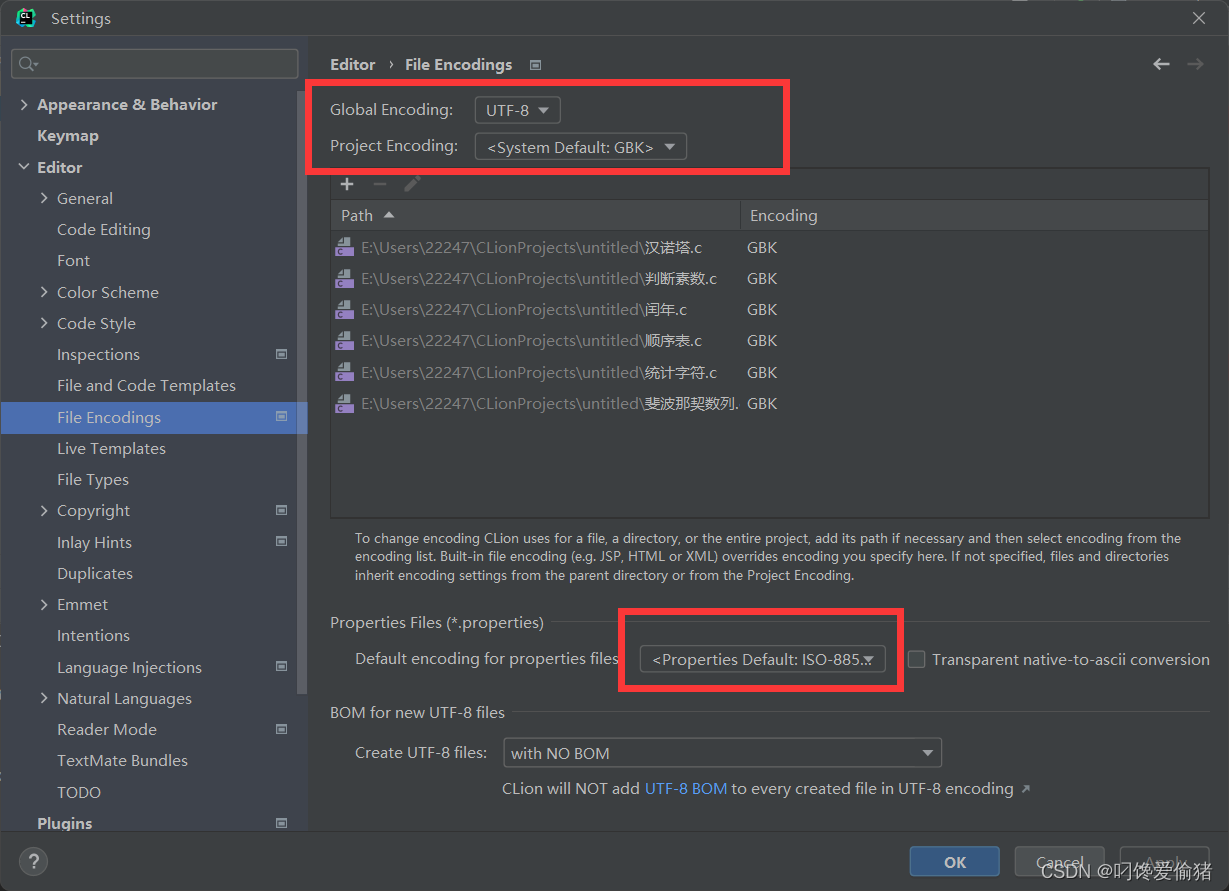Click the C file icon for 闰年.c
Image resolution: width=1229 pixels, height=891 pixels.
[344, 309]
